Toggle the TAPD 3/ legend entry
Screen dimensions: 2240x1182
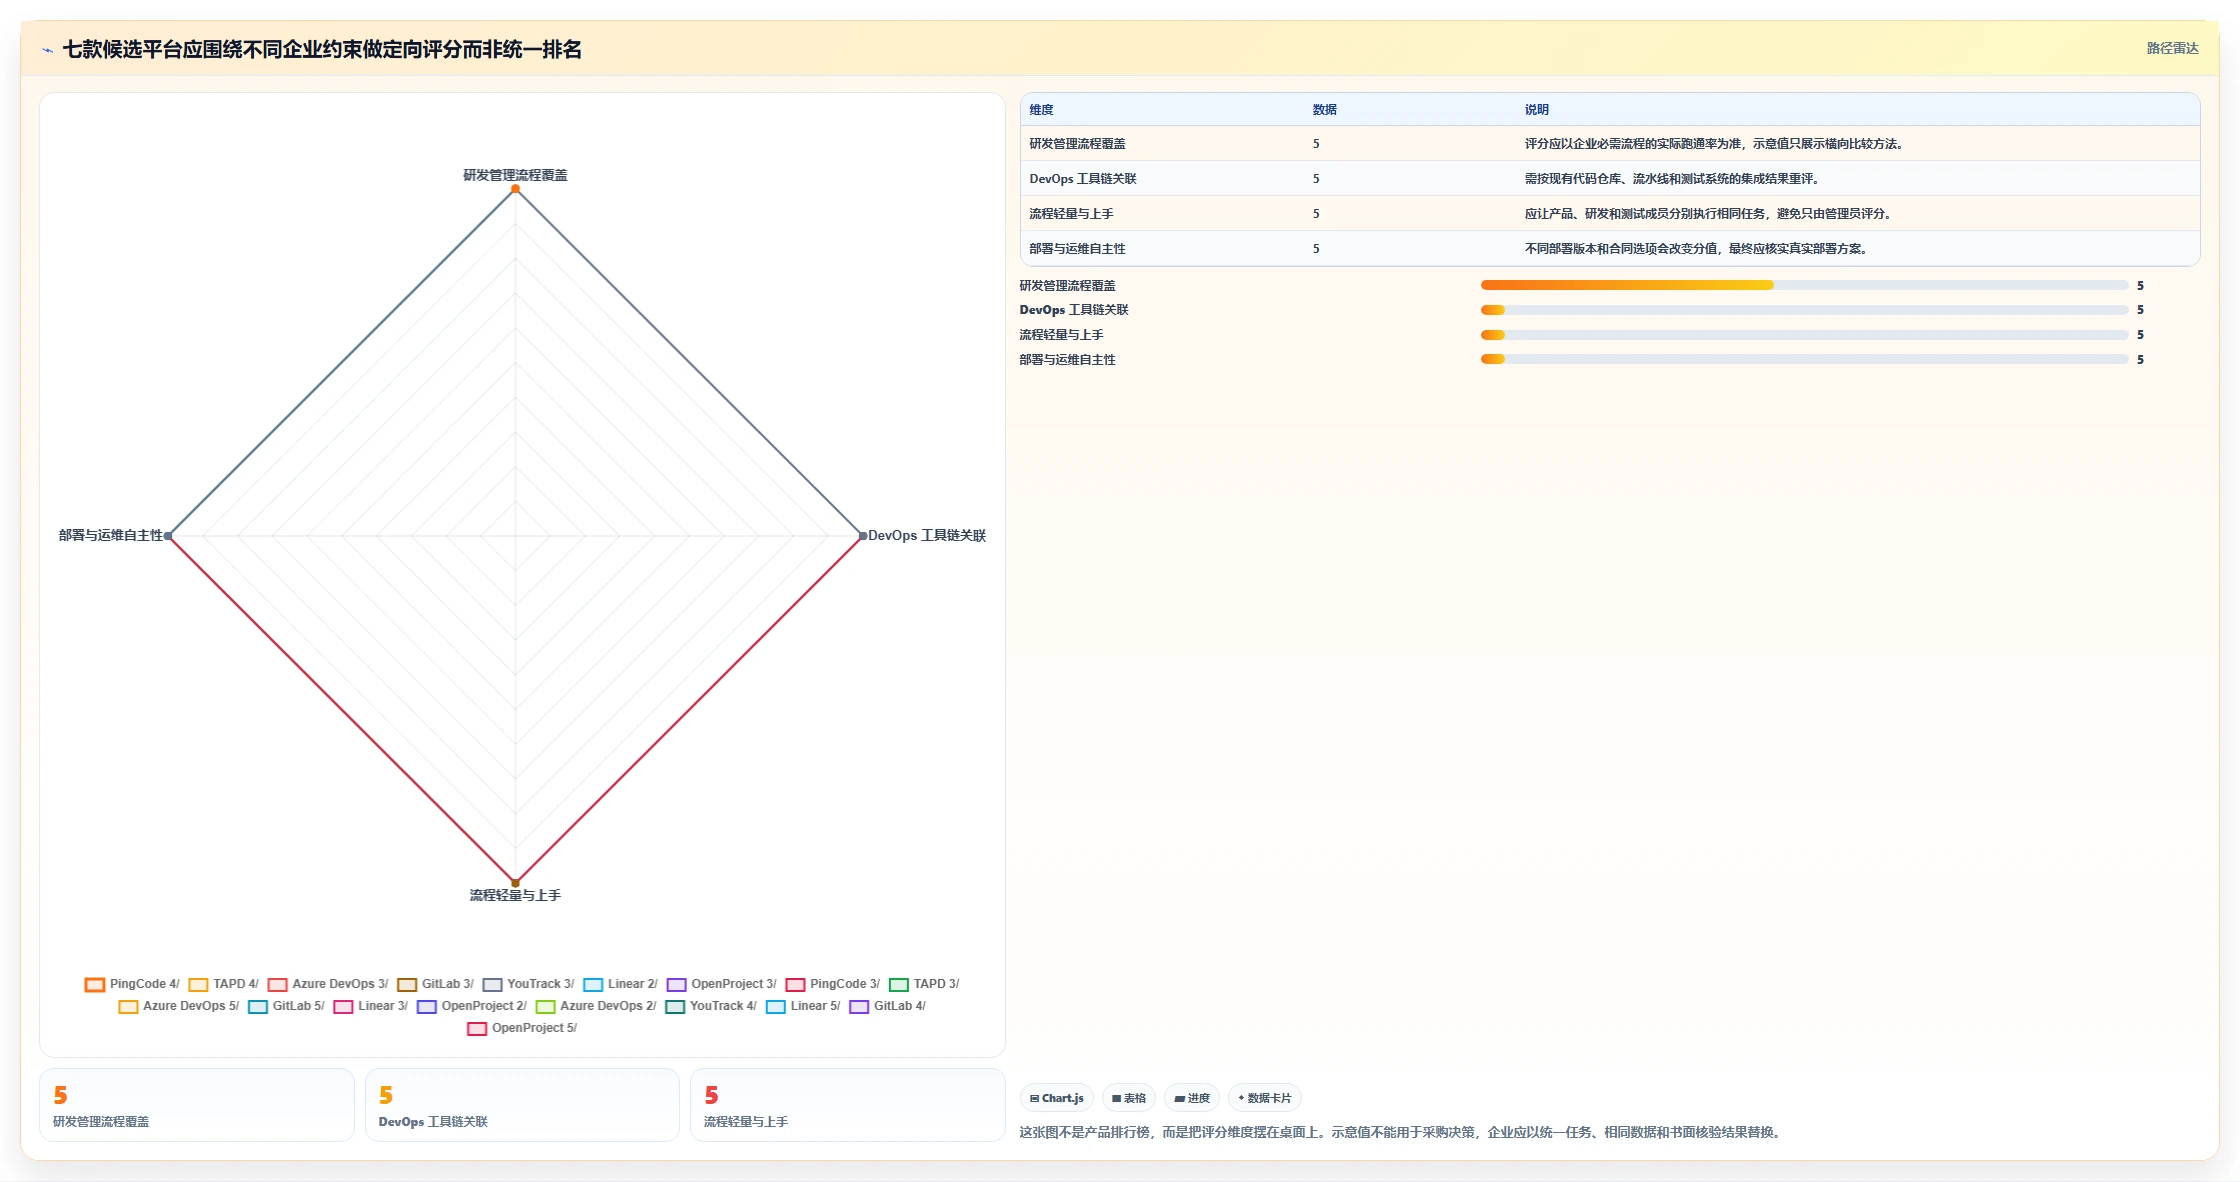click(924, 984)
